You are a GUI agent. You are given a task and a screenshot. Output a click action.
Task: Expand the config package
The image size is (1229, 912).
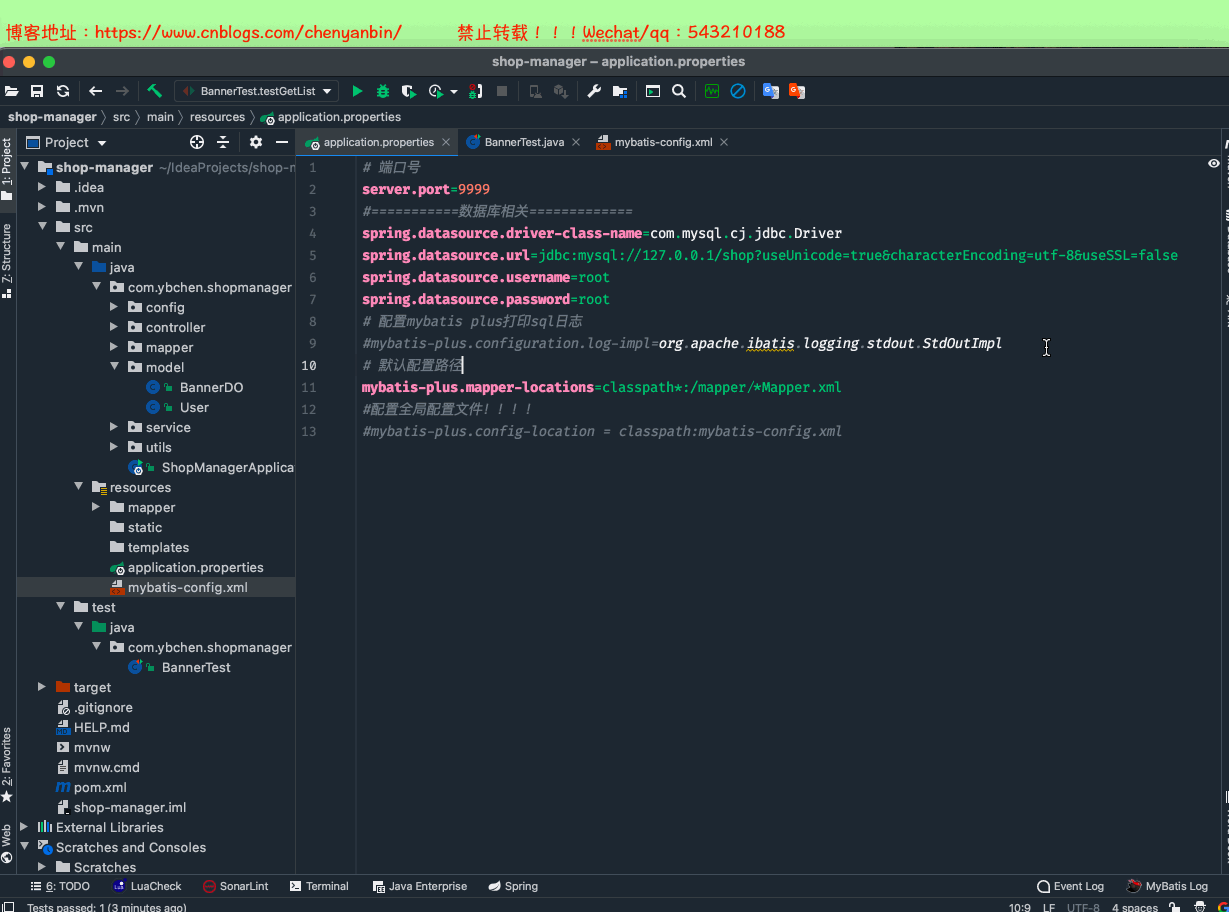click(x=113, y=307)
